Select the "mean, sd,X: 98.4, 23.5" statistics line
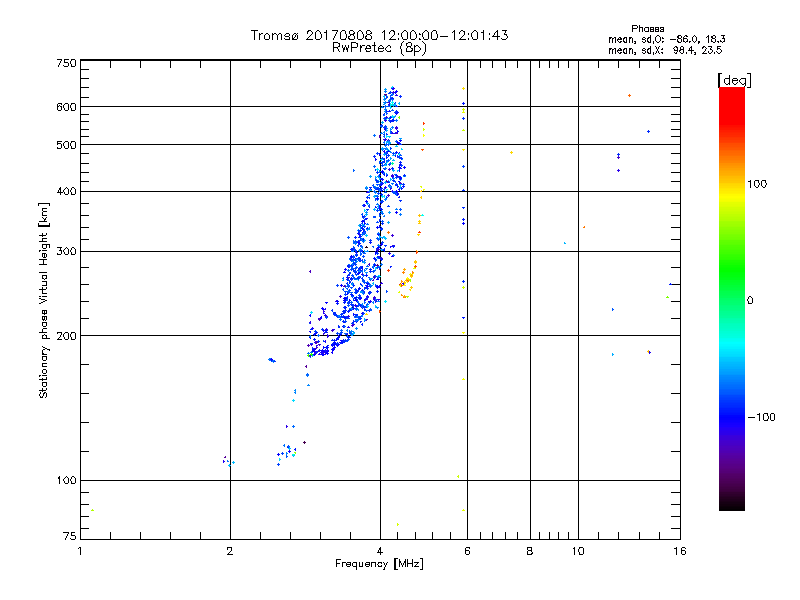 pyautogui.click(x=665, y=50)
